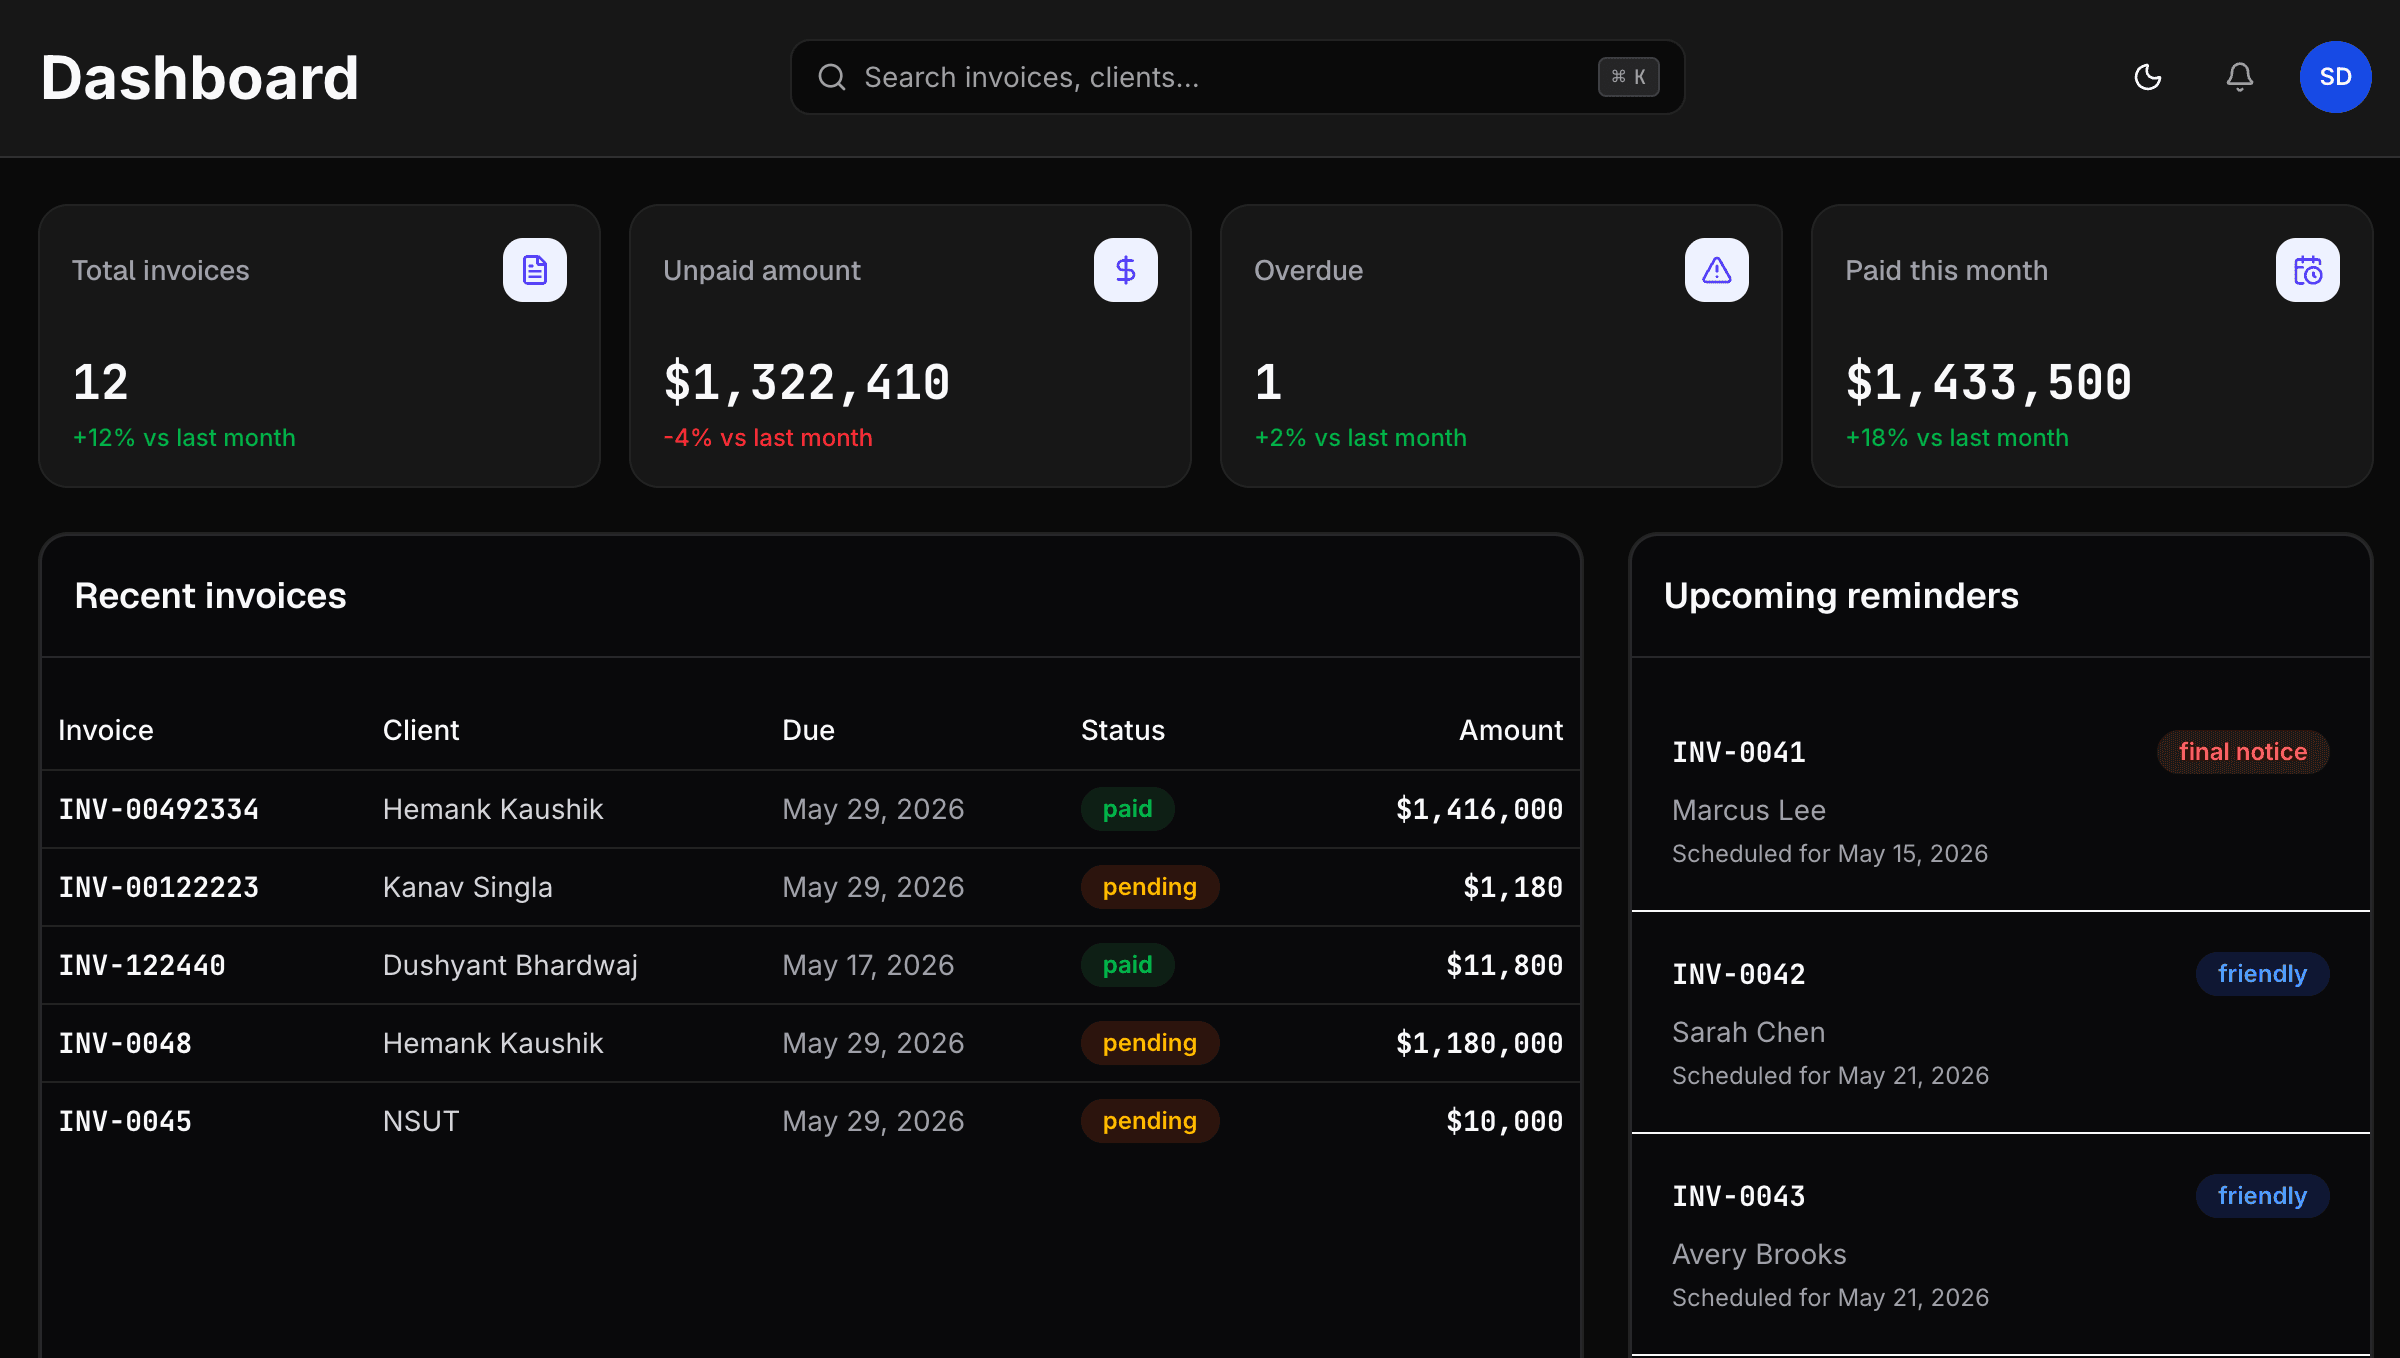Click the Amount column header
This screenshot has height=1358, width=2400.
point(1511,730)
